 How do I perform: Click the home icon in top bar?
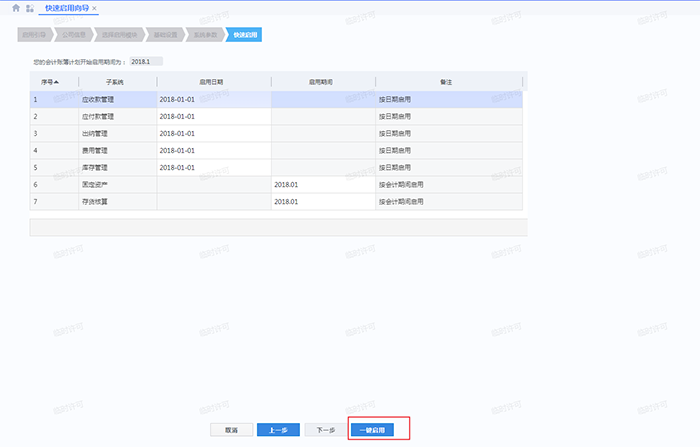tap(15, 8)
